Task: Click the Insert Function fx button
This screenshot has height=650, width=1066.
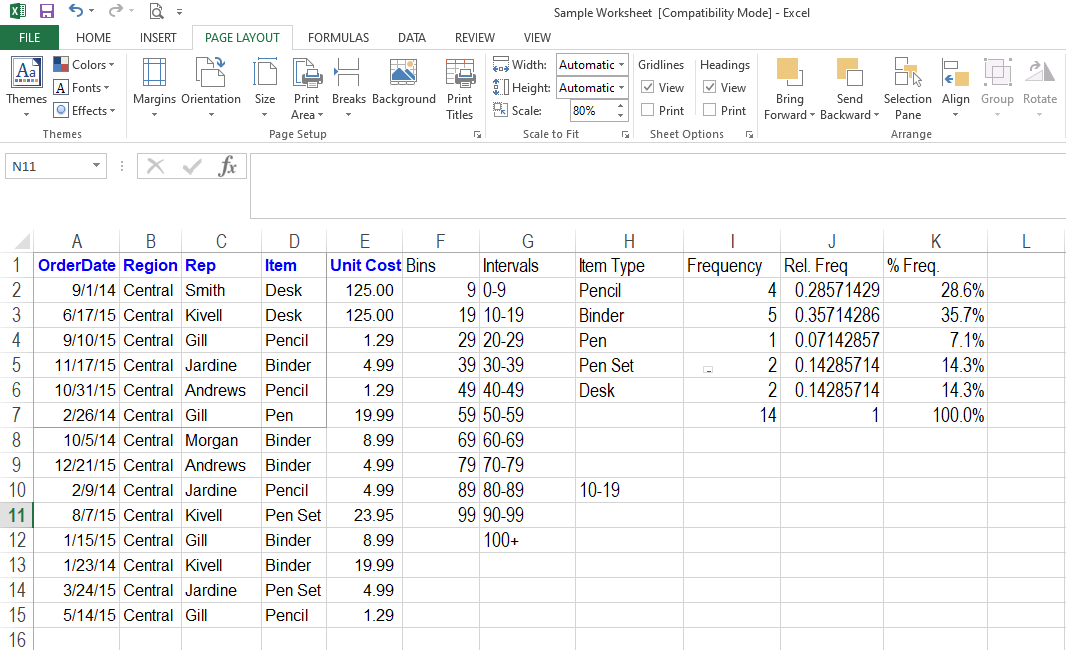Action: click(228, 166)
